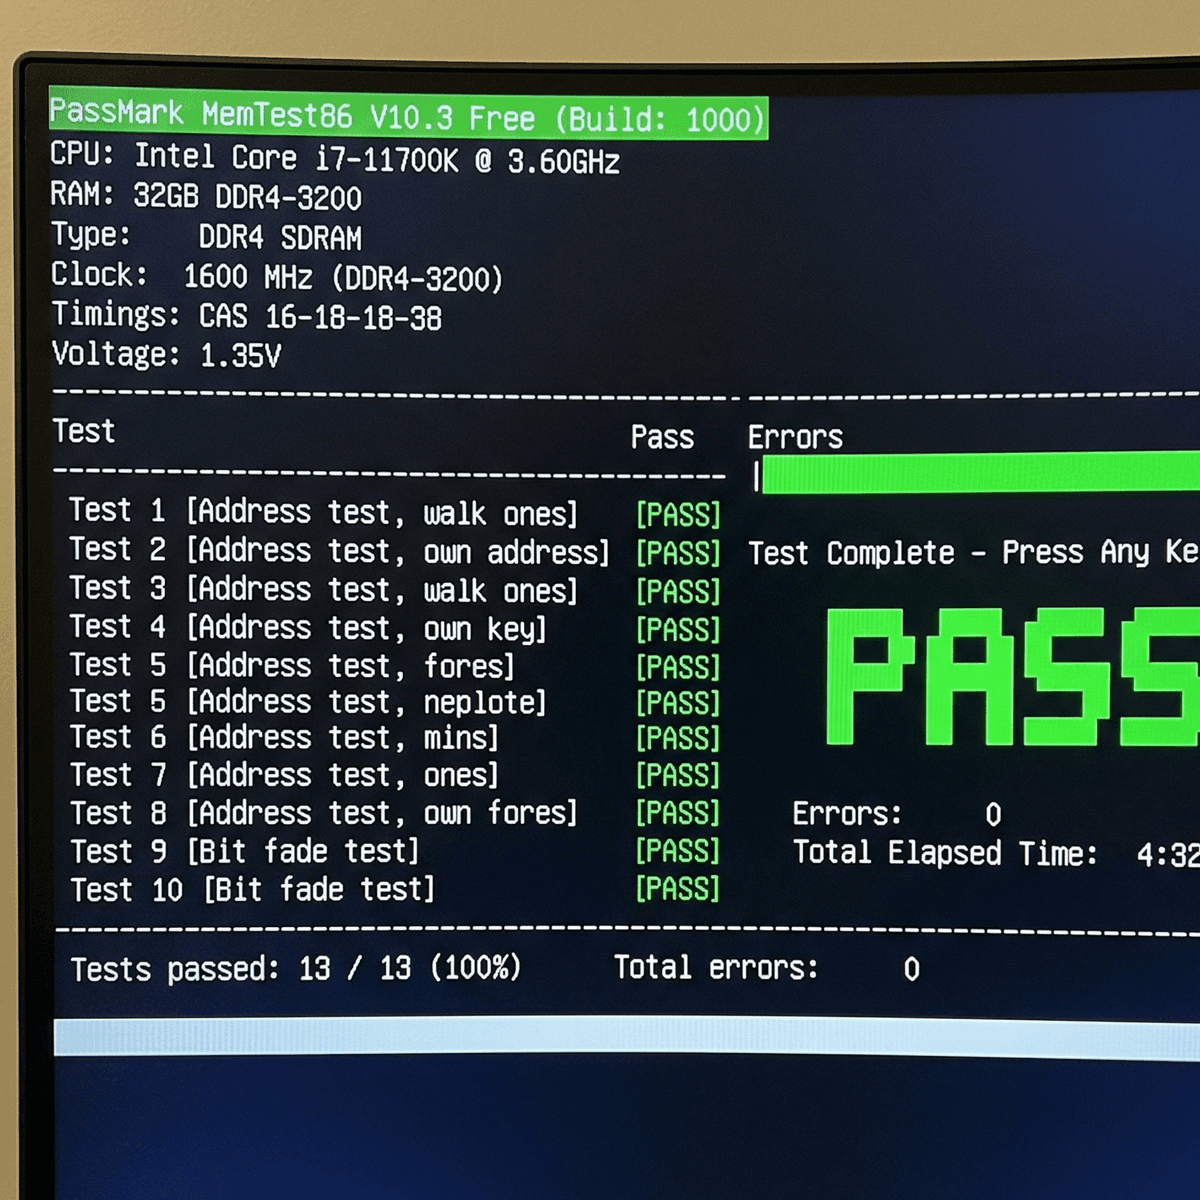Click the Voltage 1.35V line
Viewport: 1200px width, 1200px height.
pyautogui.click(x=166, y=355)
